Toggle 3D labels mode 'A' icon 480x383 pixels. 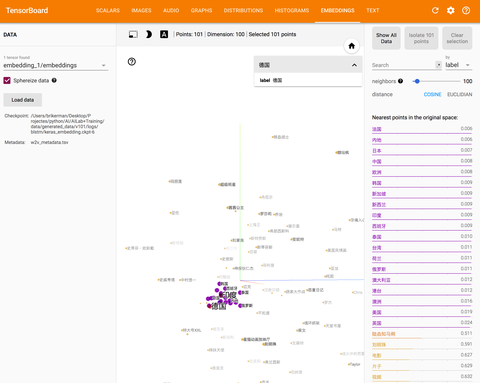click(x=164, y=34)
